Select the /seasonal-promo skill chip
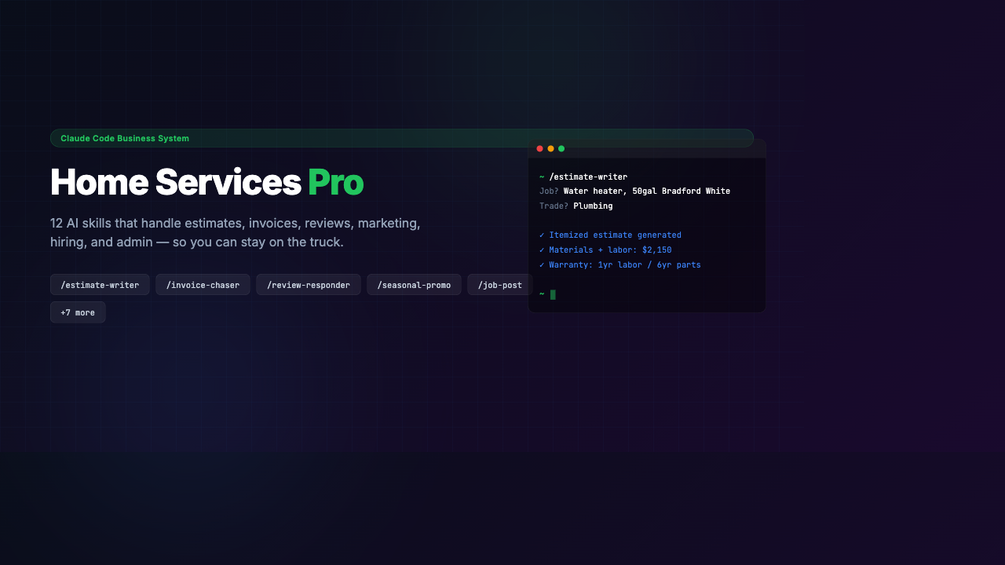This screenshot has height=565, width=1005. click(x=413, y=285)
